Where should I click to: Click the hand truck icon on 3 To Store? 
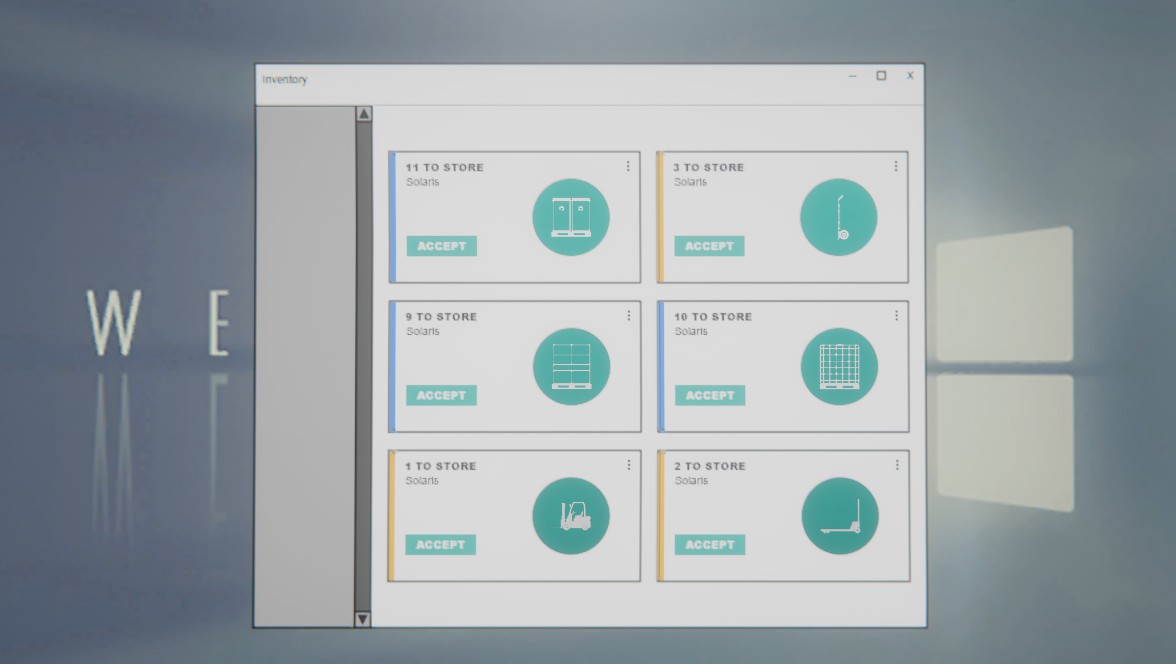coord(839,217)
